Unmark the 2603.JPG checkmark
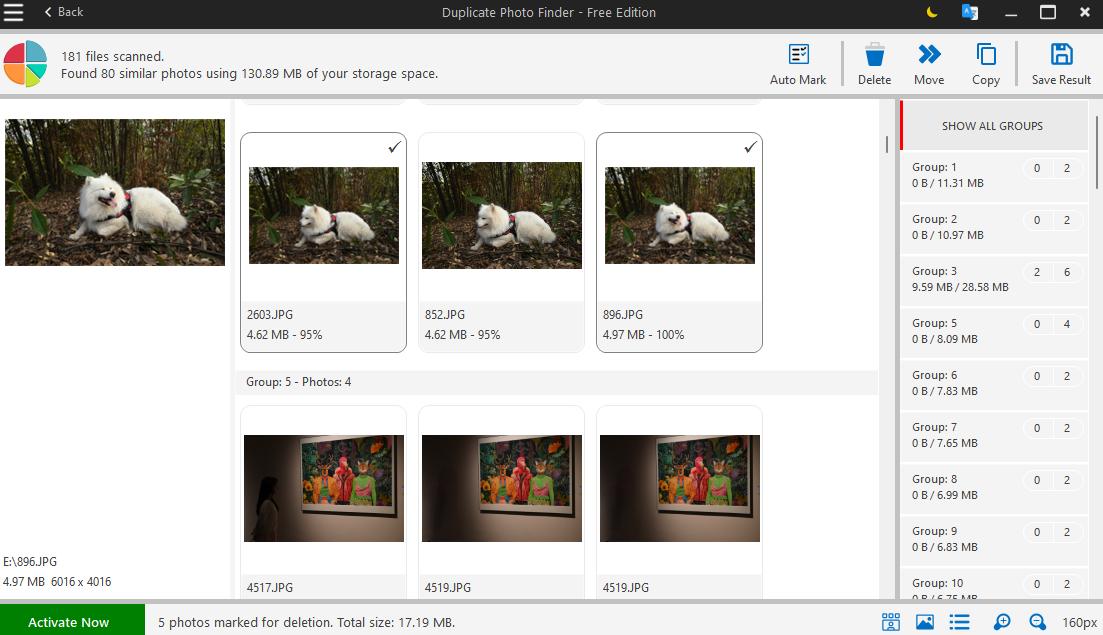 click(395, 147)
